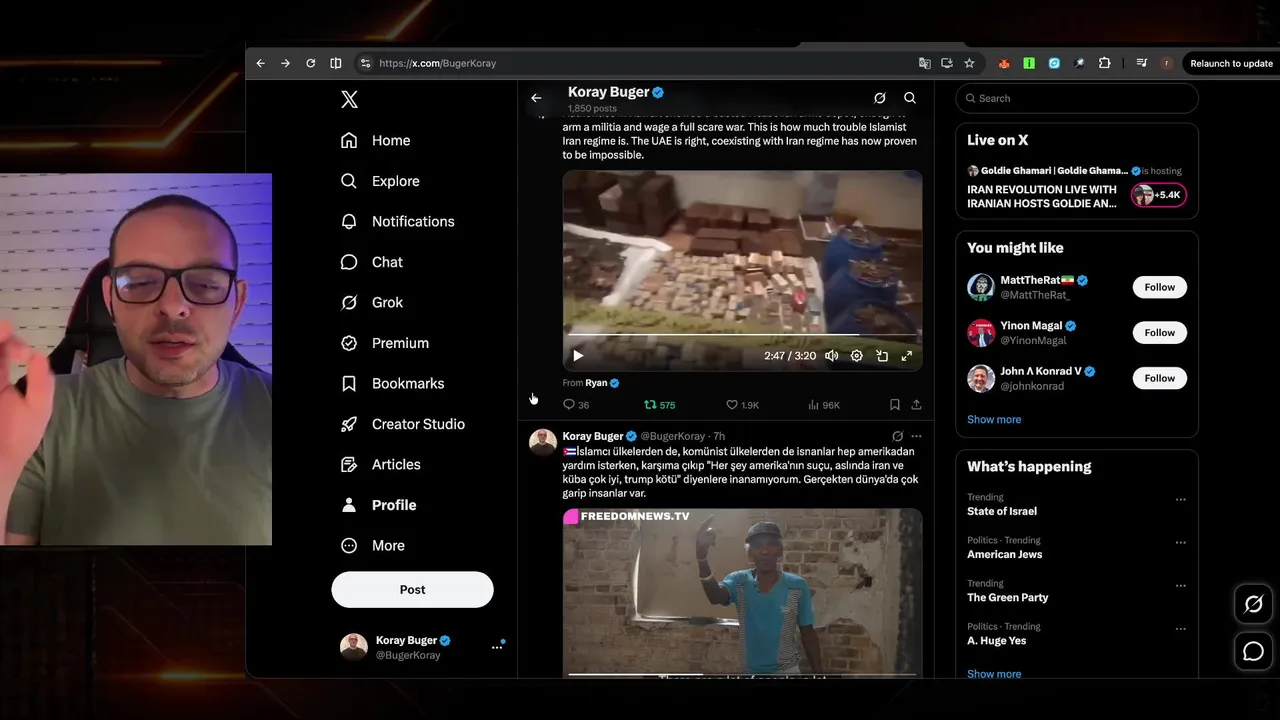Click @BugerKoray handle on second post

tap(673, 436)
